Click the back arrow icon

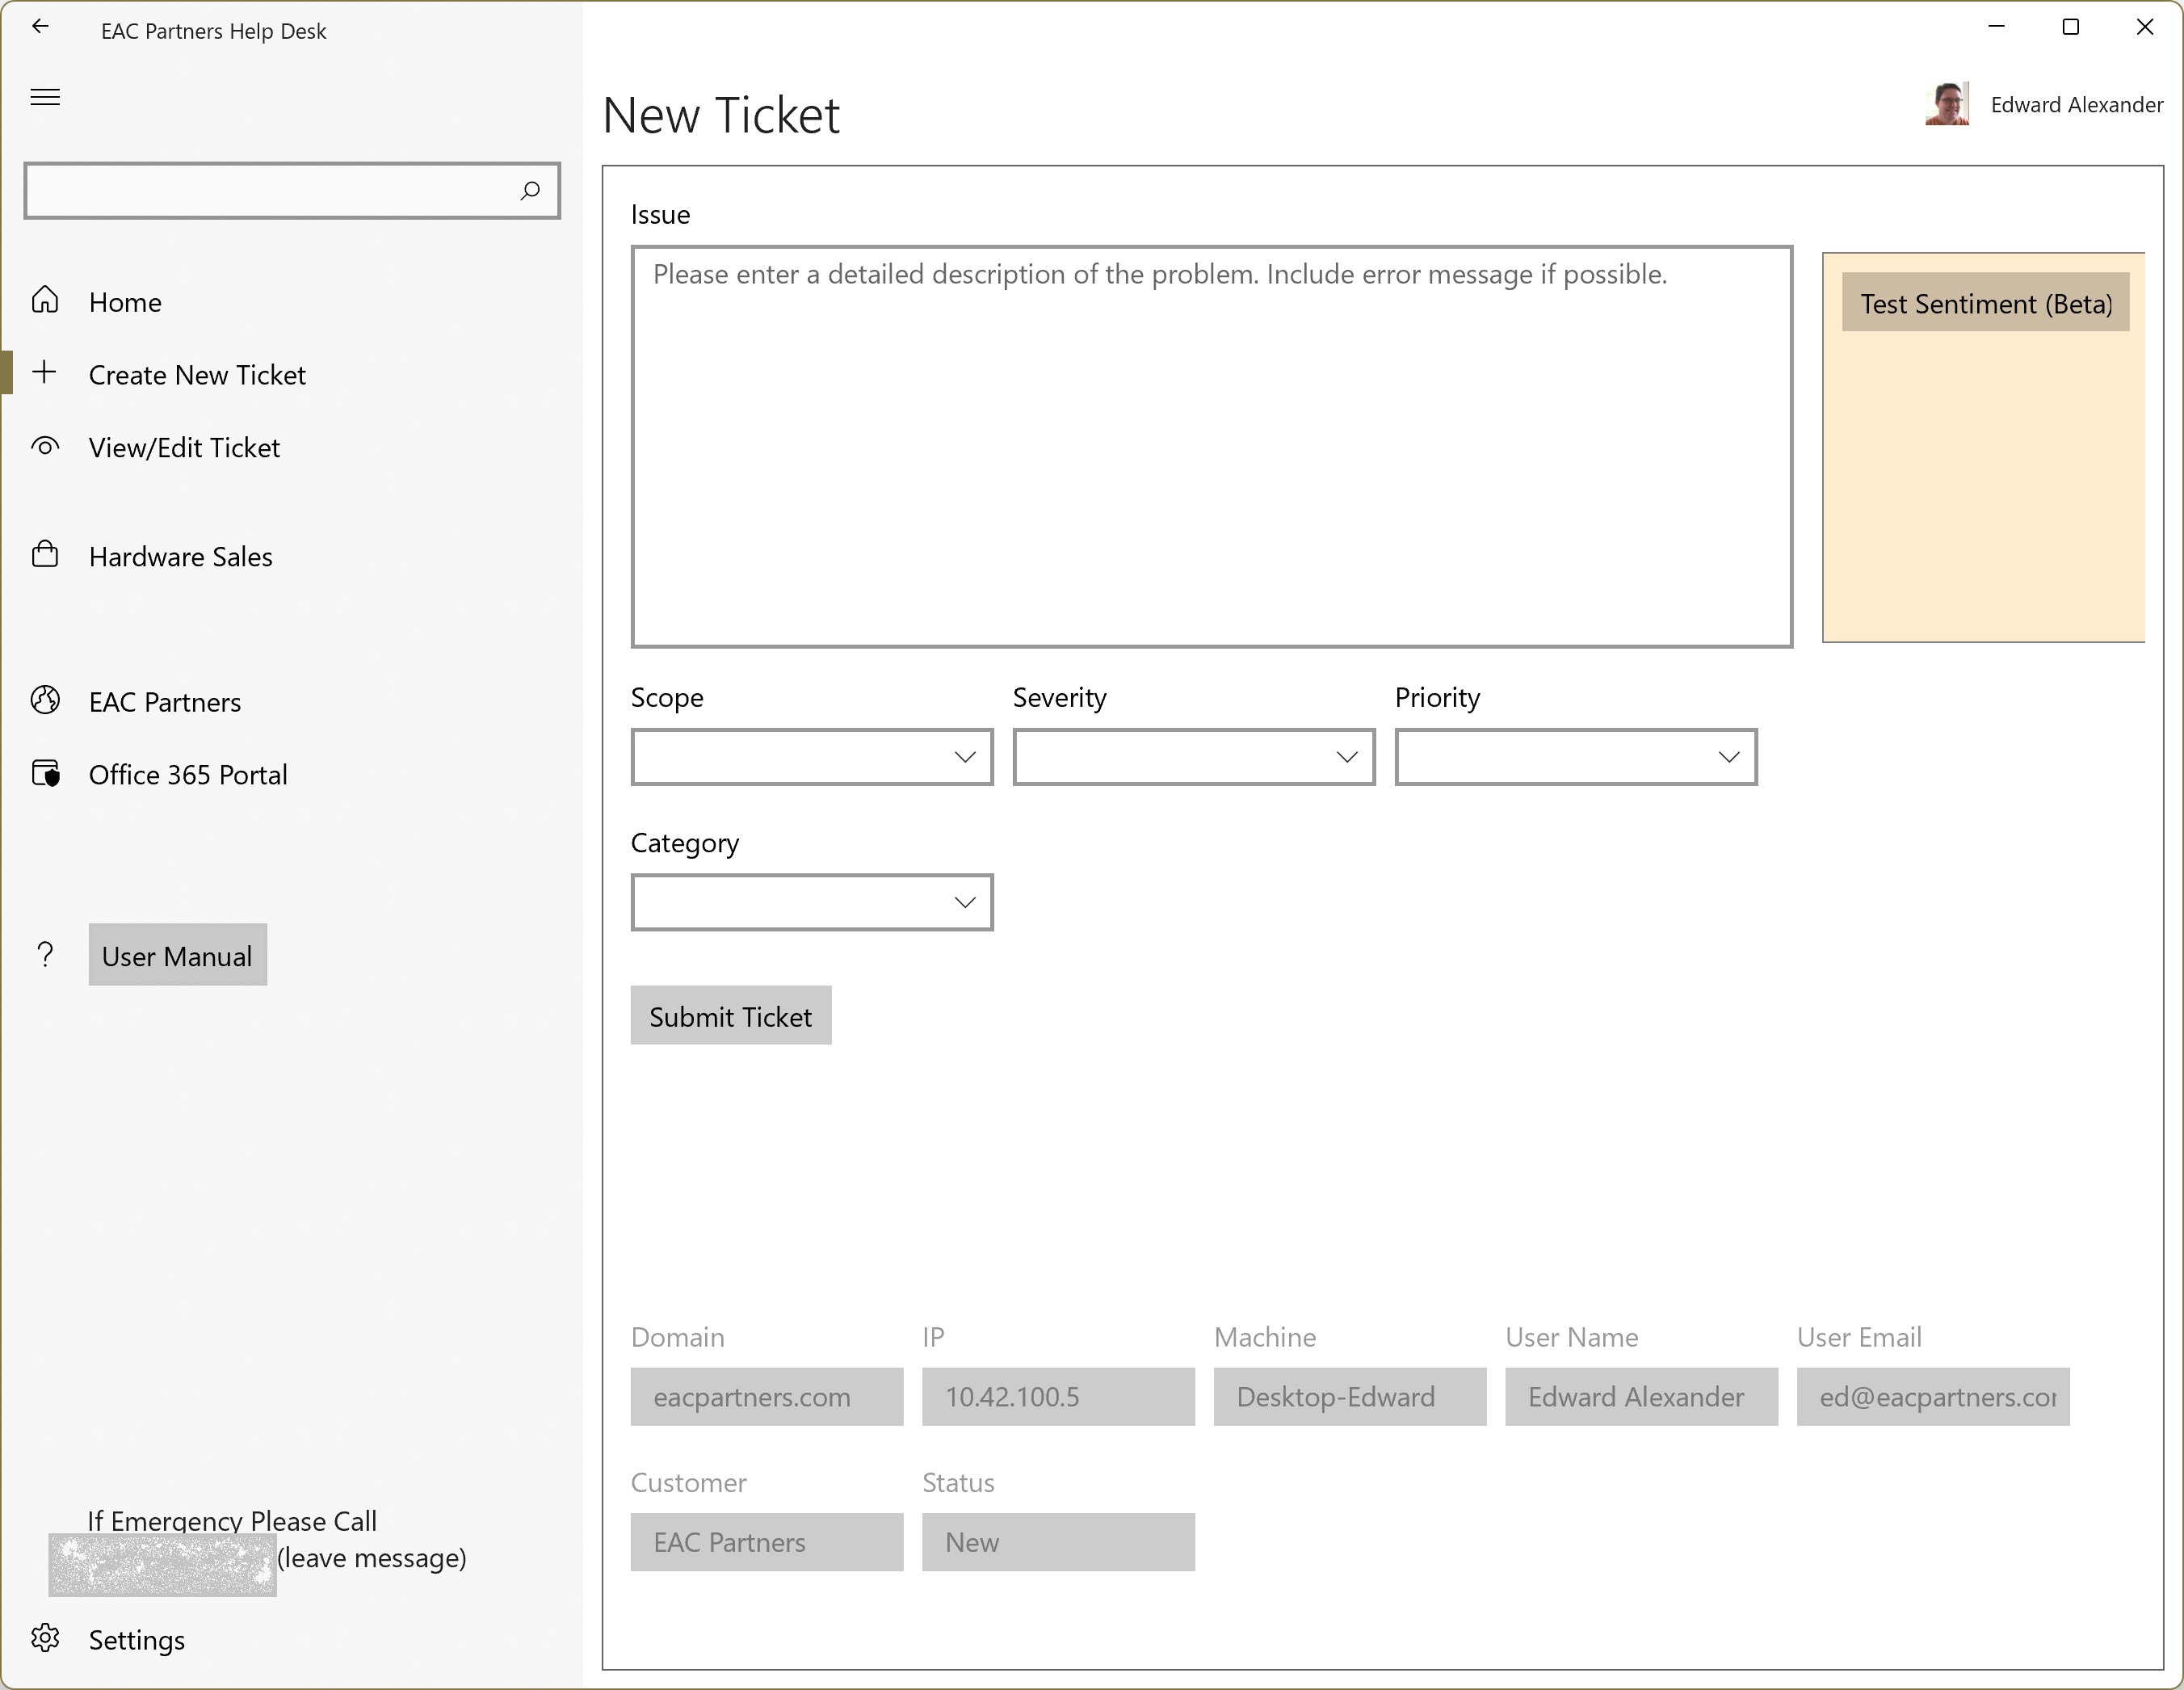tap(40, 27)
